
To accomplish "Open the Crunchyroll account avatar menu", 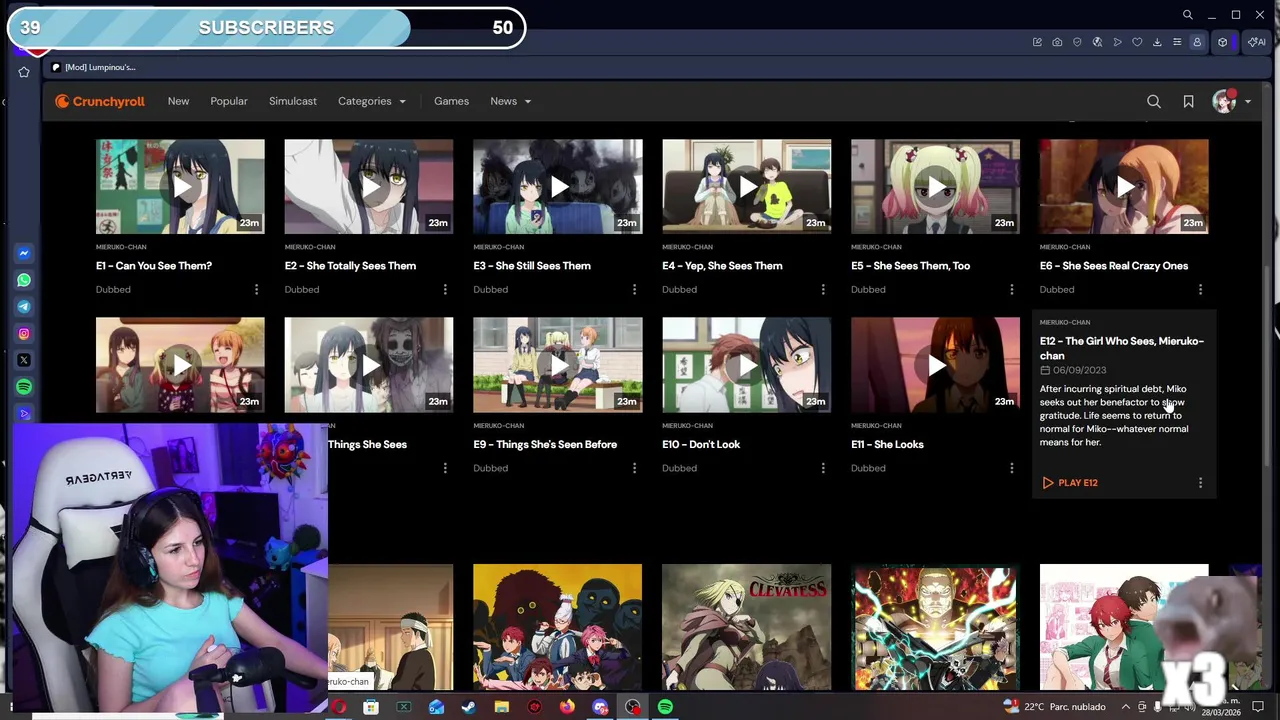I will pyautogui.click(x=1231, y=101).
